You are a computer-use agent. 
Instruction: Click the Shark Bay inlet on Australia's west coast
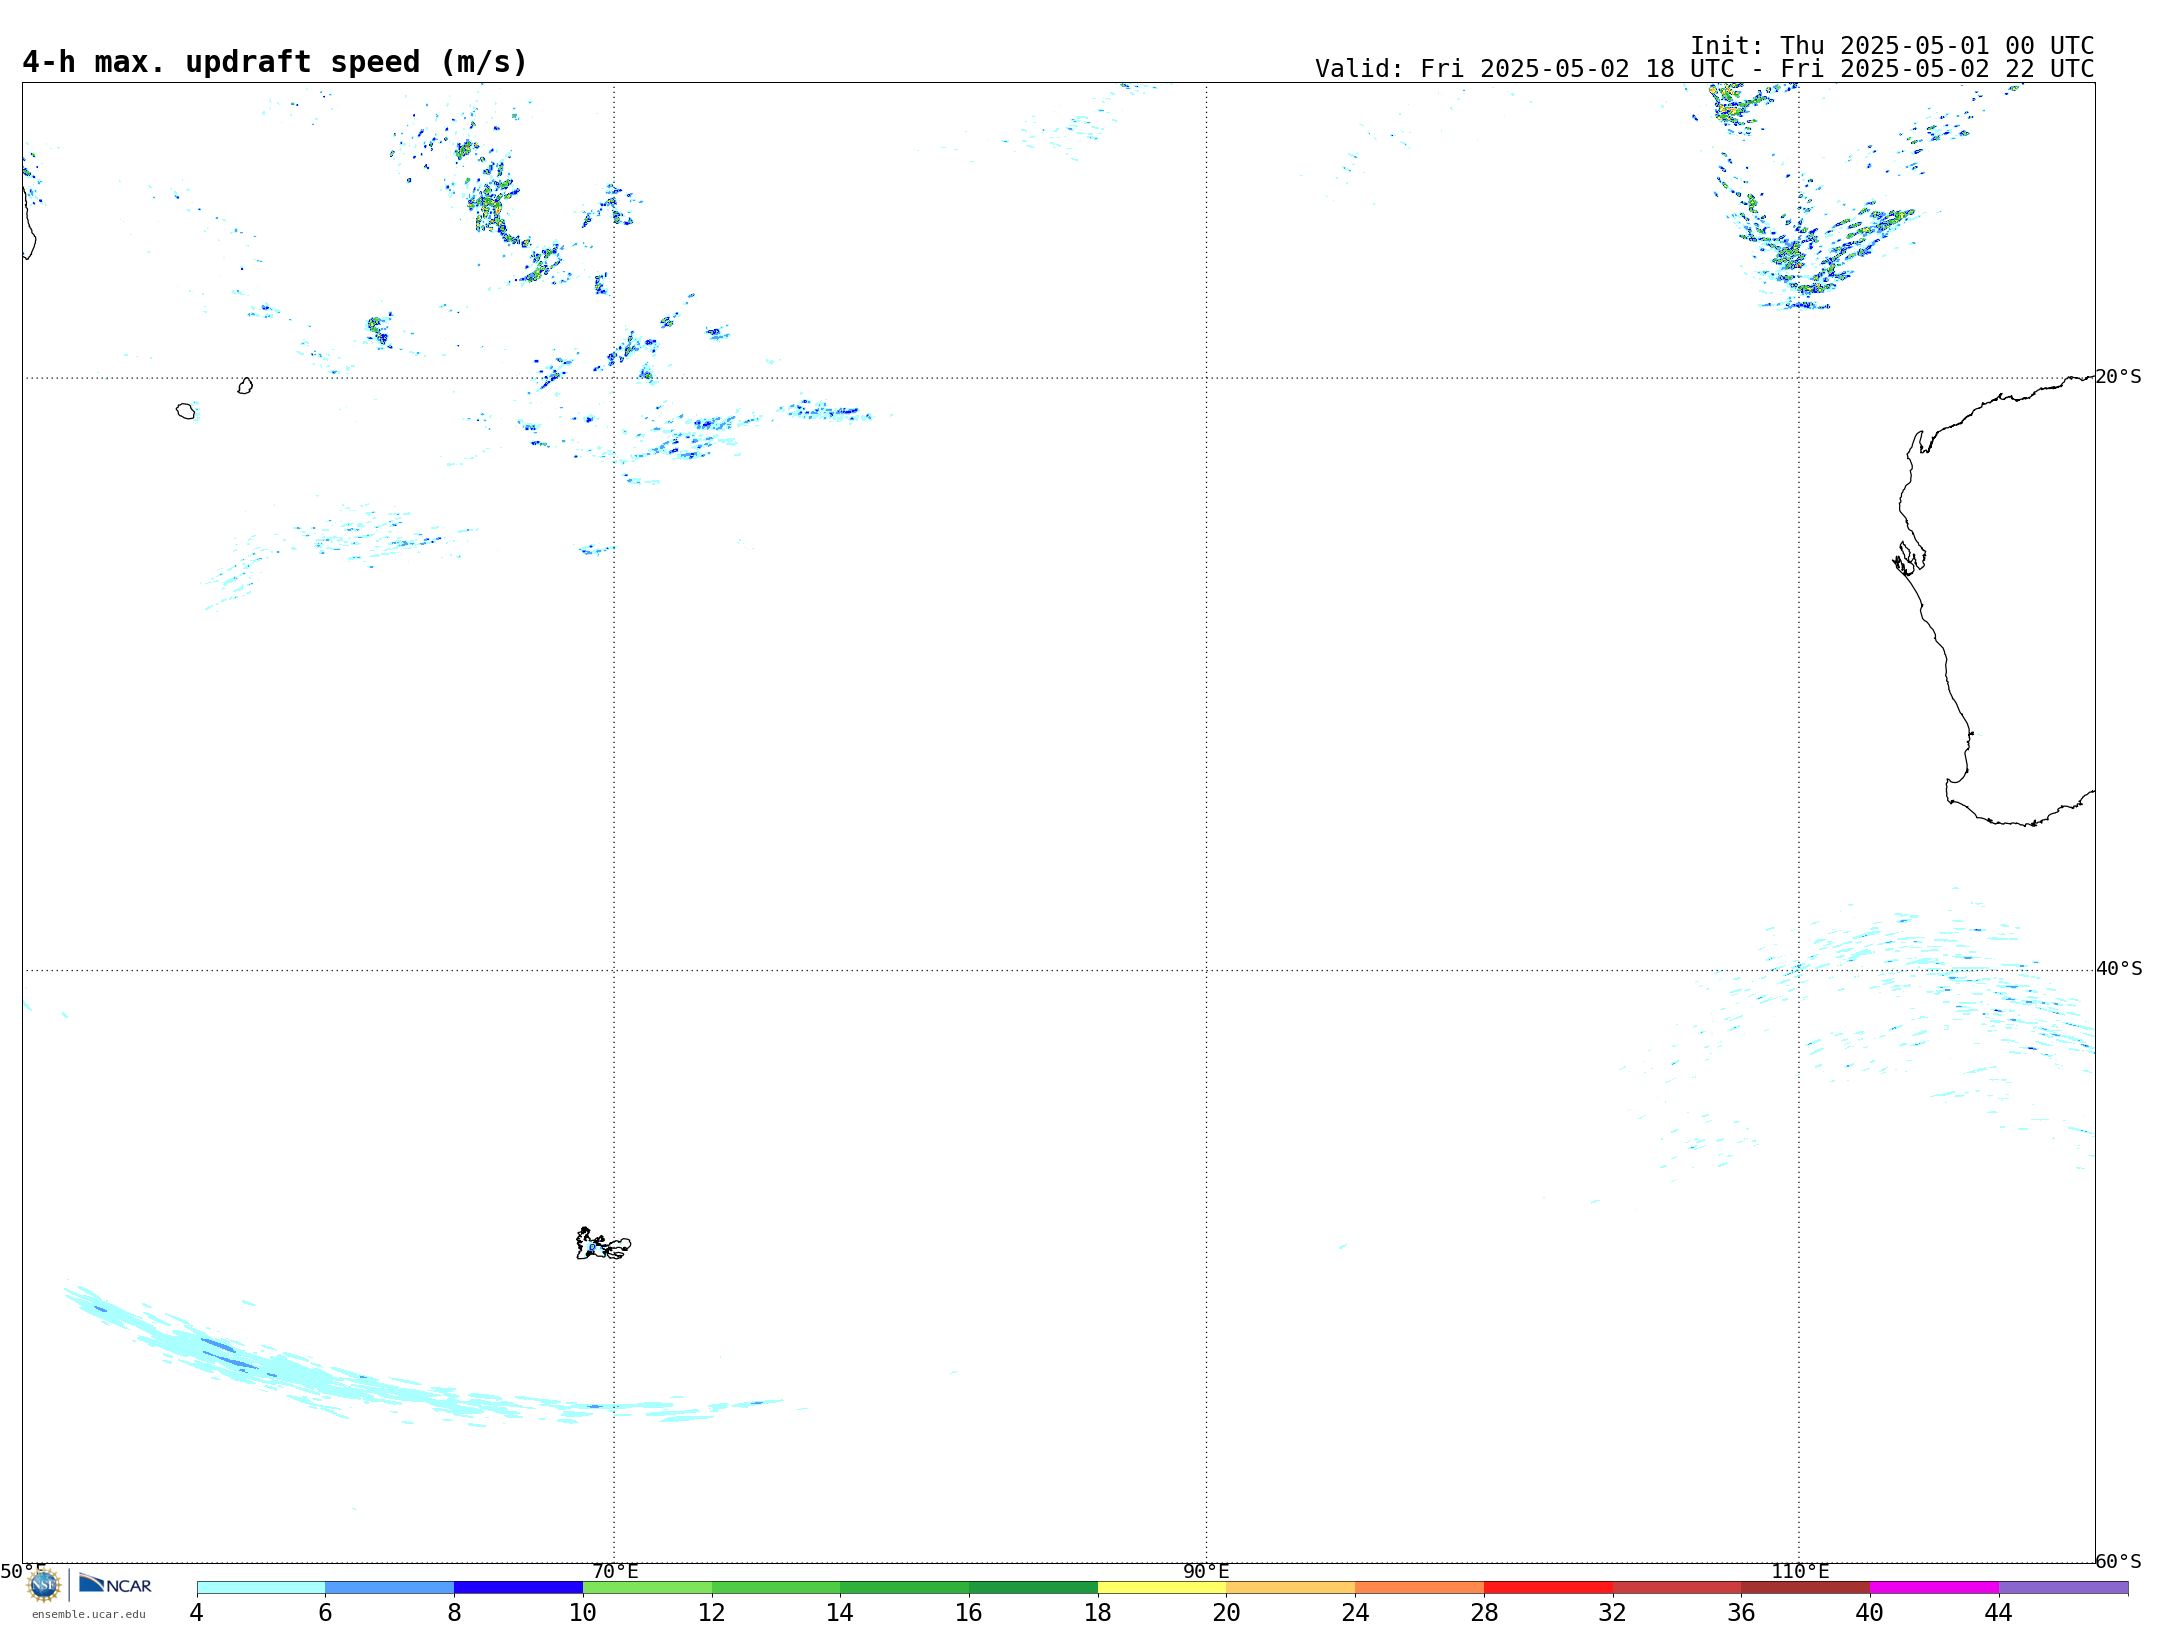(1908, 558)
